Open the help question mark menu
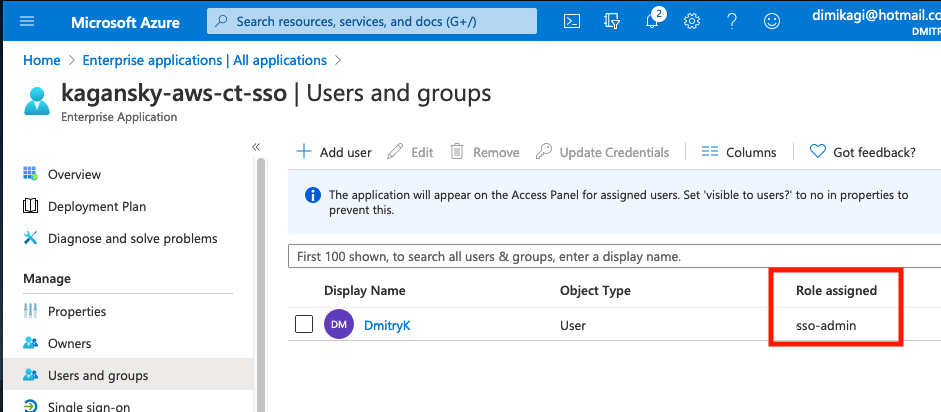Image resolution: width=941 pixels, height=412 pixels. coord(732,20)
